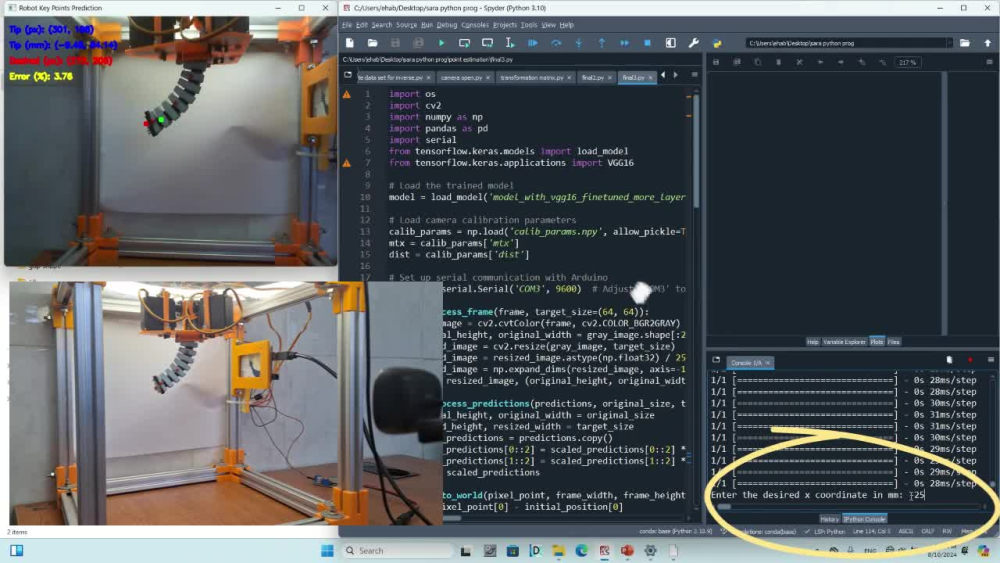Click the LSP Python status bar entry

coord(825,531)
